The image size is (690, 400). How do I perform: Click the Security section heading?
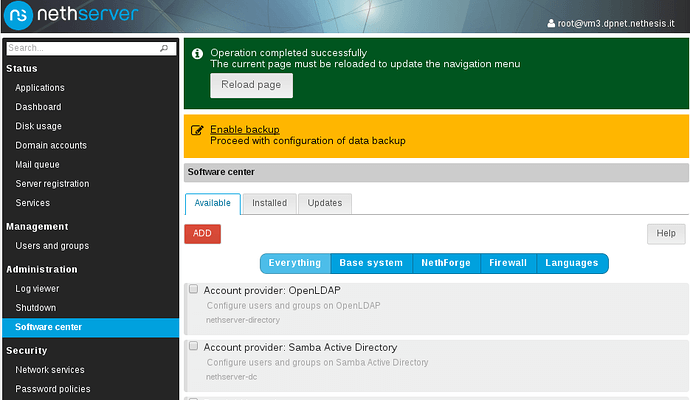(26, 351)
